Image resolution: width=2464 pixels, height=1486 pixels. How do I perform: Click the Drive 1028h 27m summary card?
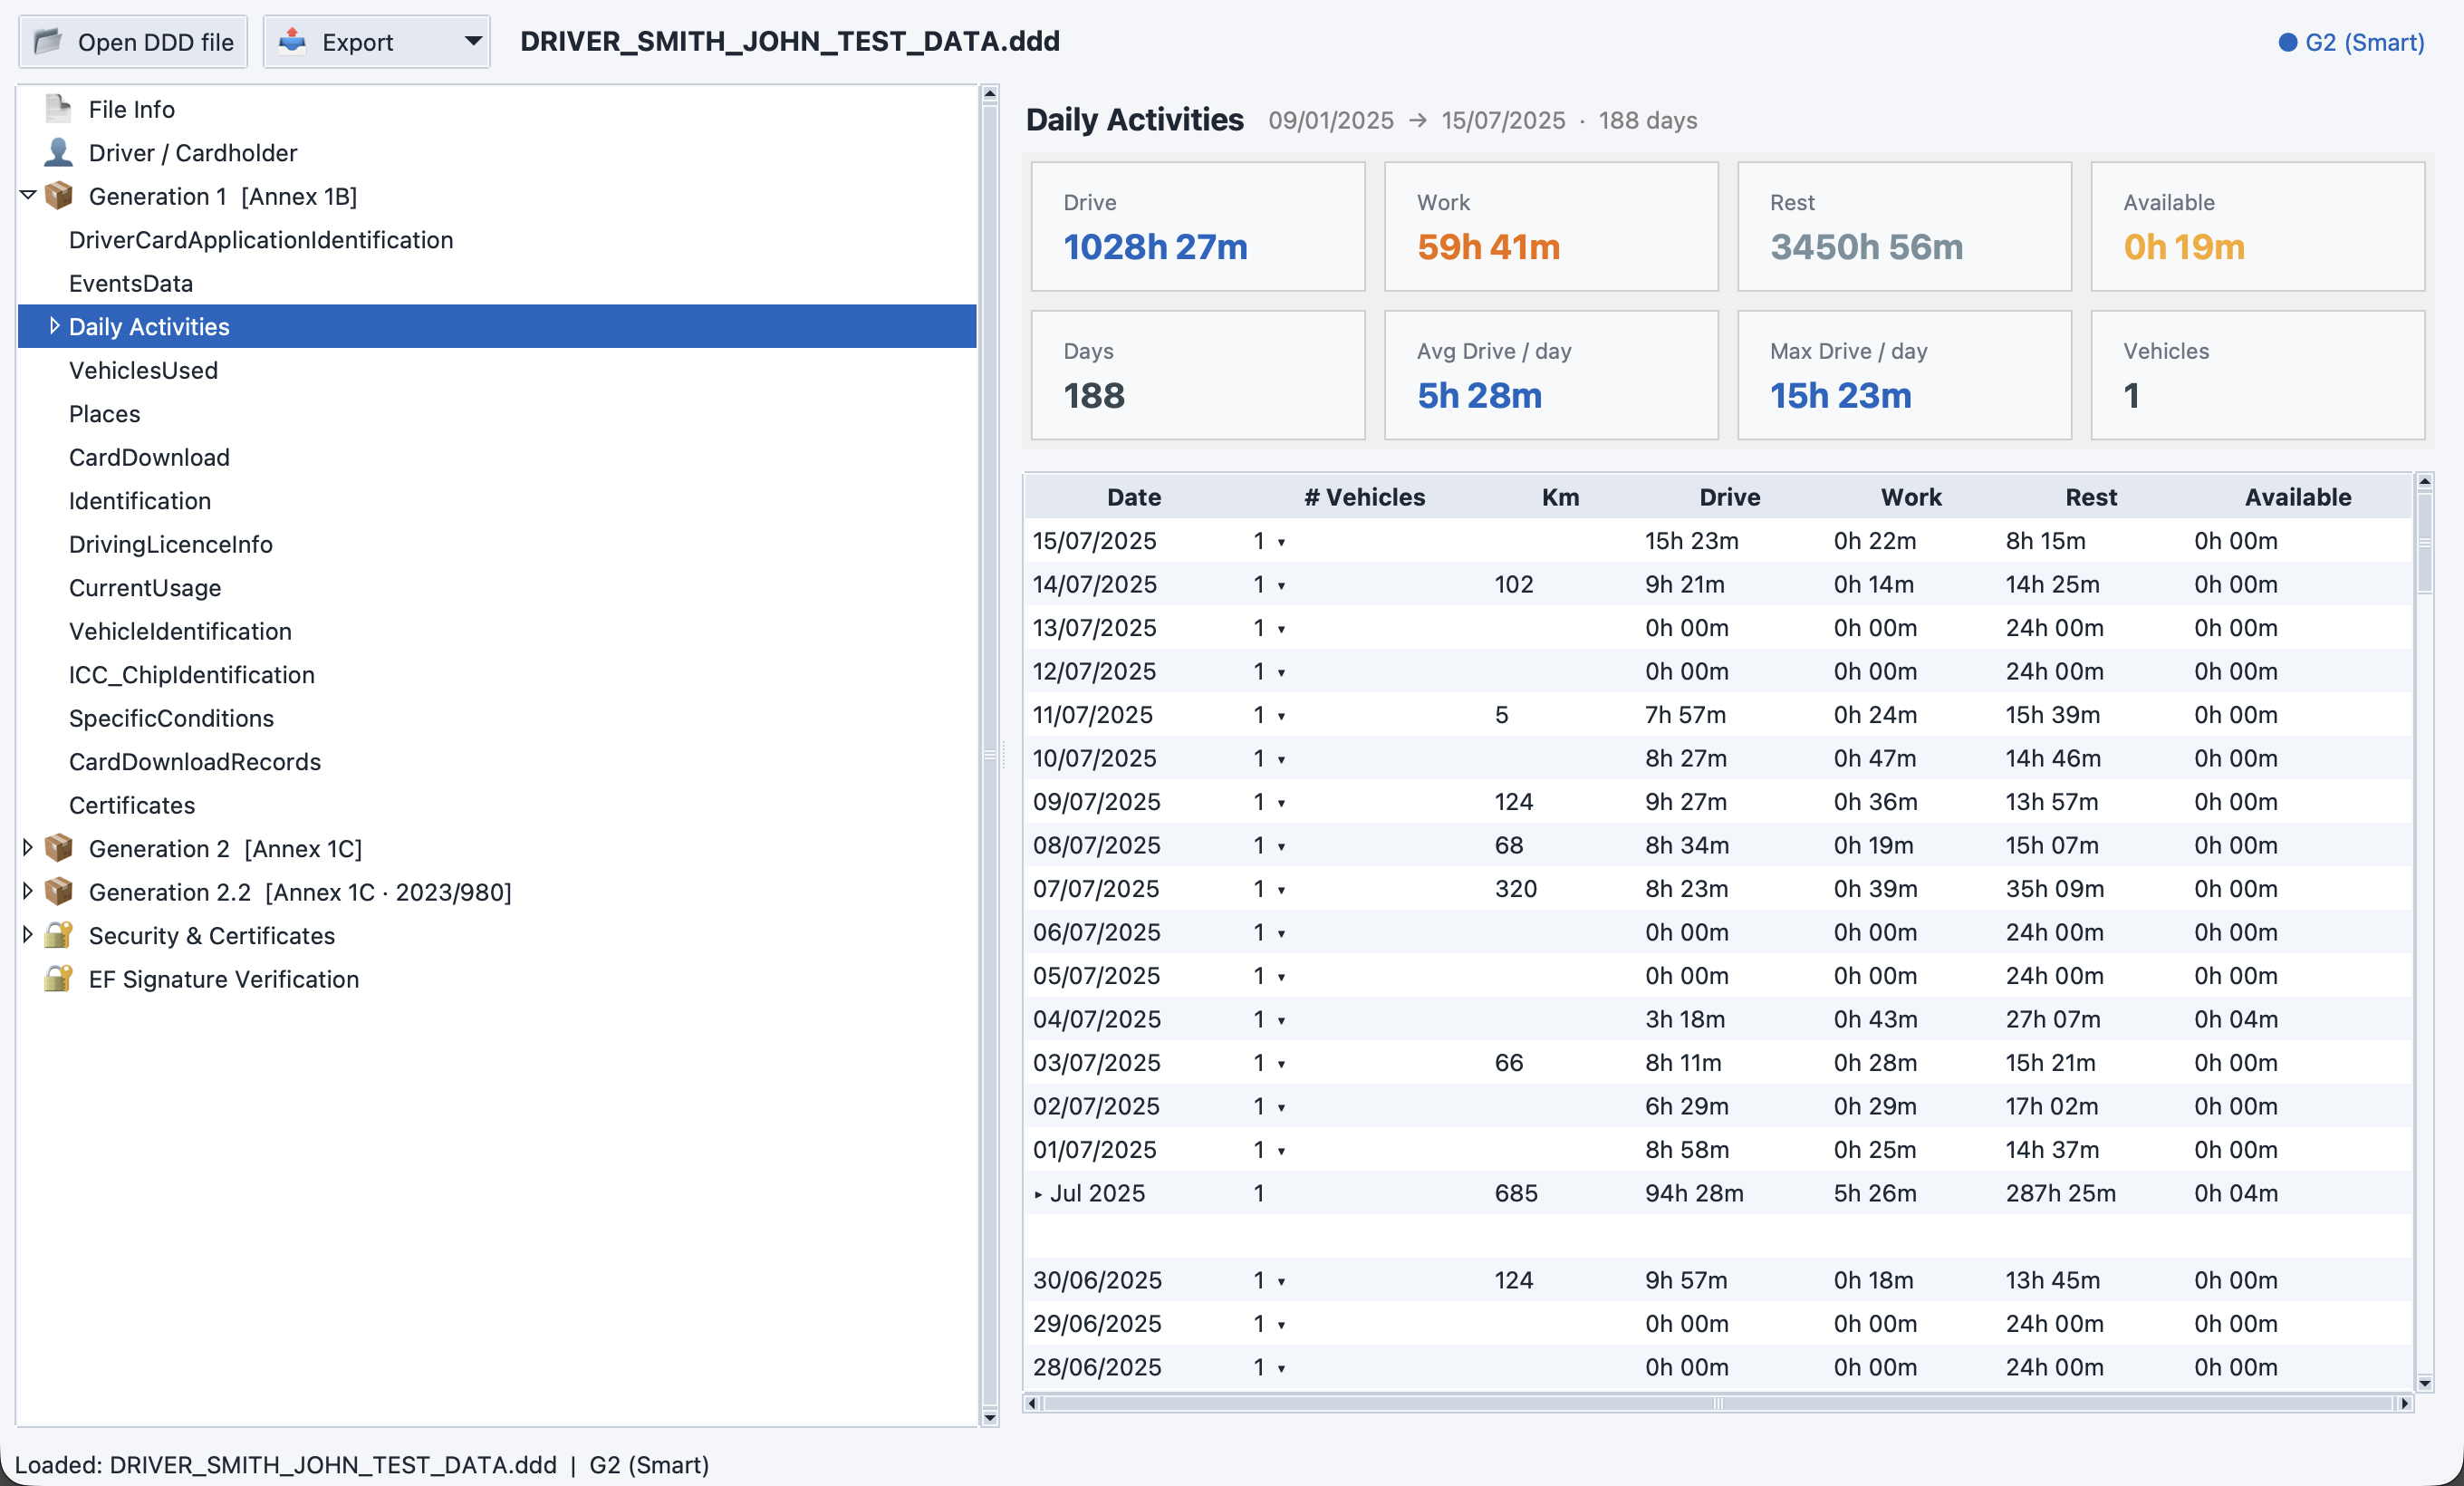[1198, 227]
